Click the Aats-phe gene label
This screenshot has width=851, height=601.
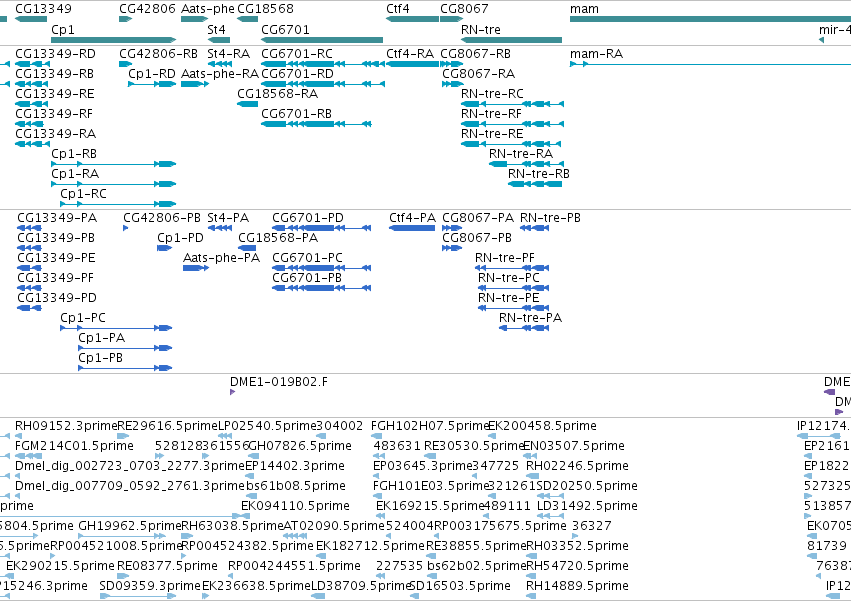tap(208, 9)
